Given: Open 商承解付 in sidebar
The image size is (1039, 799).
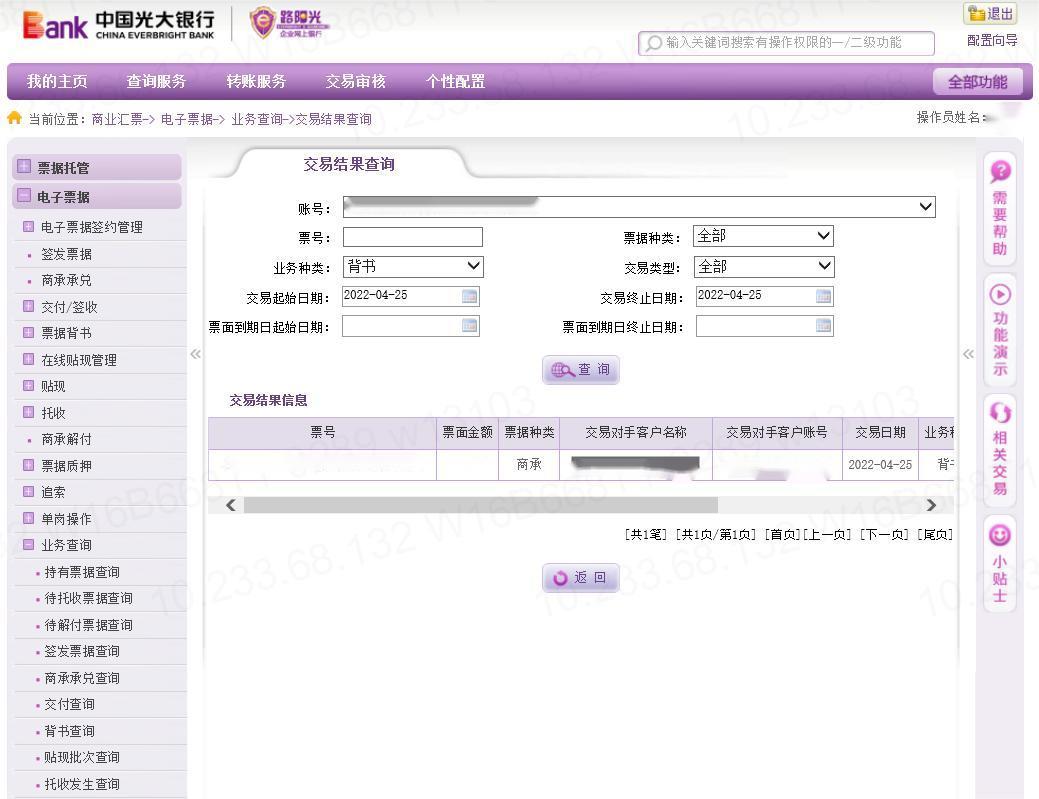Looking at the screenshot, I should [66, 439].
